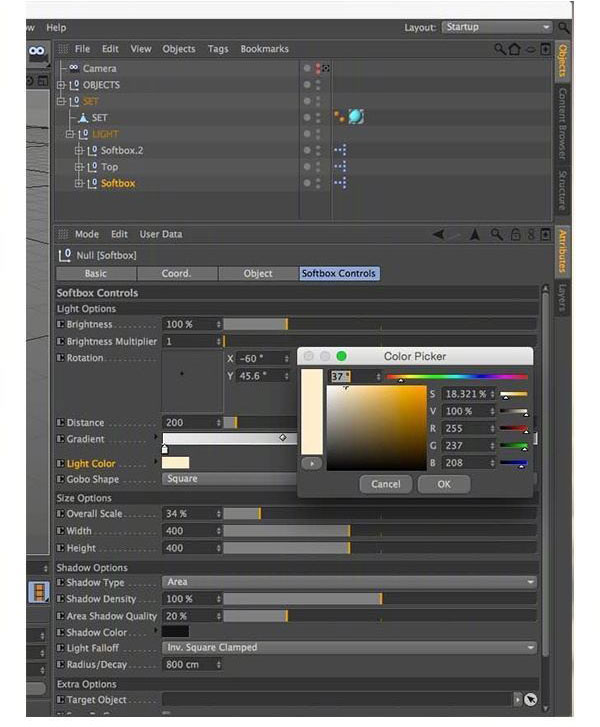Open new Attributes Manager window icon
This screenshot has height=727, width=600.
click(546, 234)
